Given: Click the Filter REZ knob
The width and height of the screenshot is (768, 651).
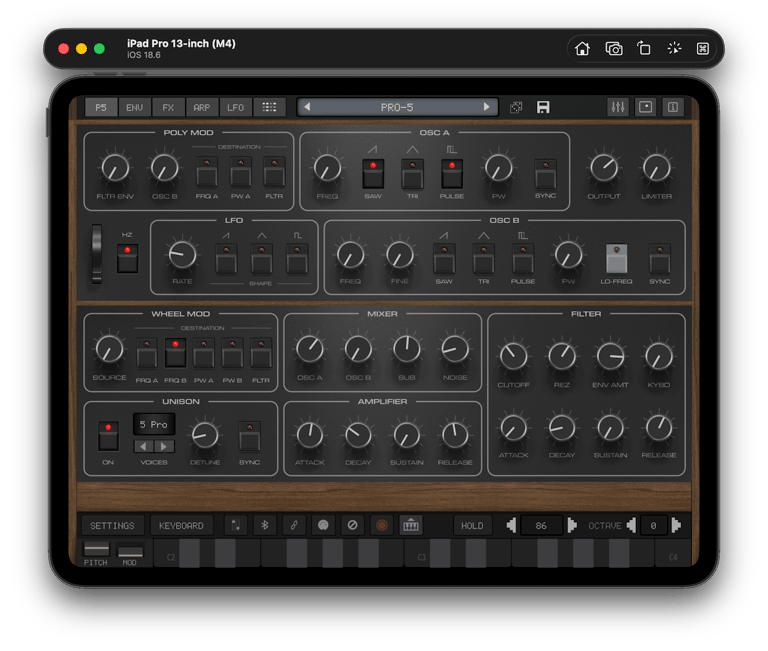Looking at the screenshot, I should click(x=562, y=356).
